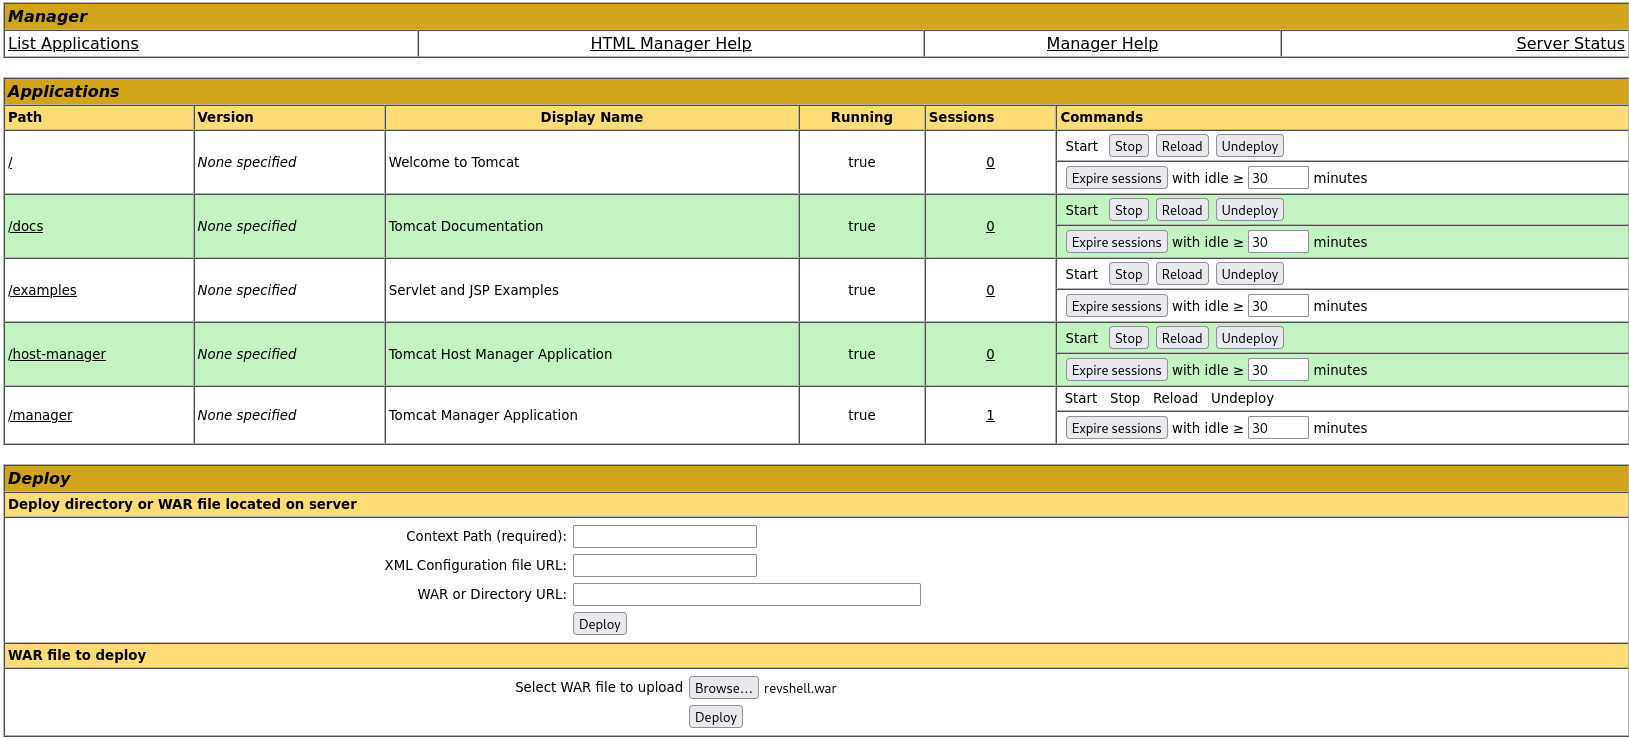The width and height of the screenshot is (1629, 739).
Task: View Server Status page
Action: point(1570,43)
